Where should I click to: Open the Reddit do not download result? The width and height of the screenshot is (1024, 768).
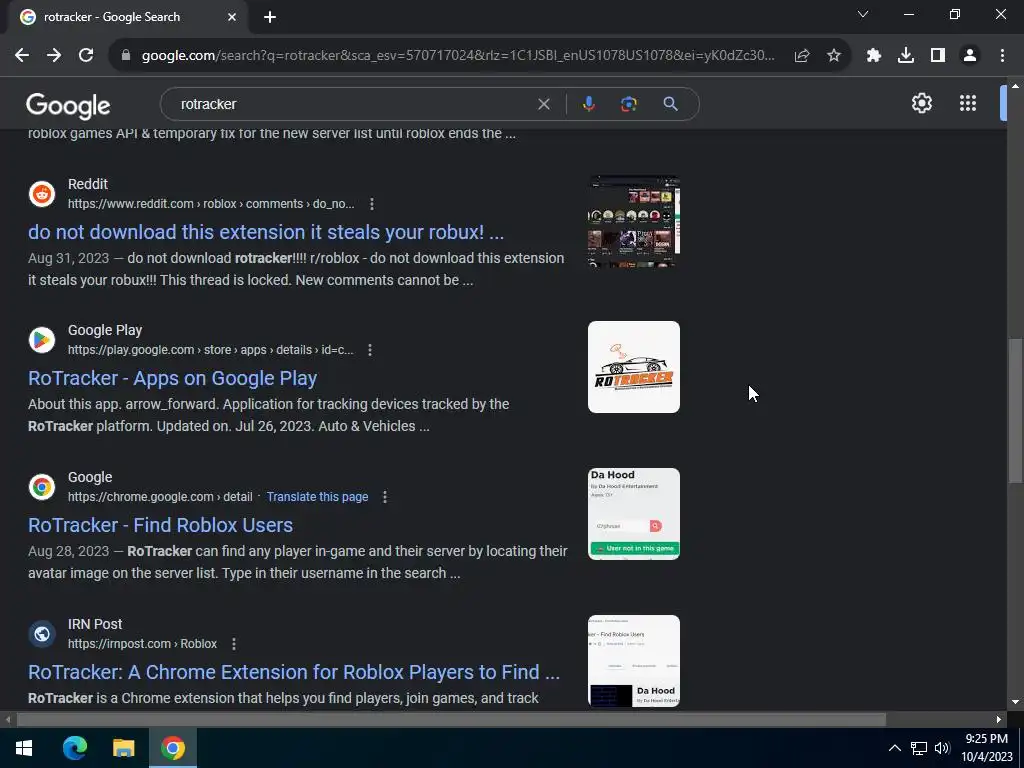(266, 232)
